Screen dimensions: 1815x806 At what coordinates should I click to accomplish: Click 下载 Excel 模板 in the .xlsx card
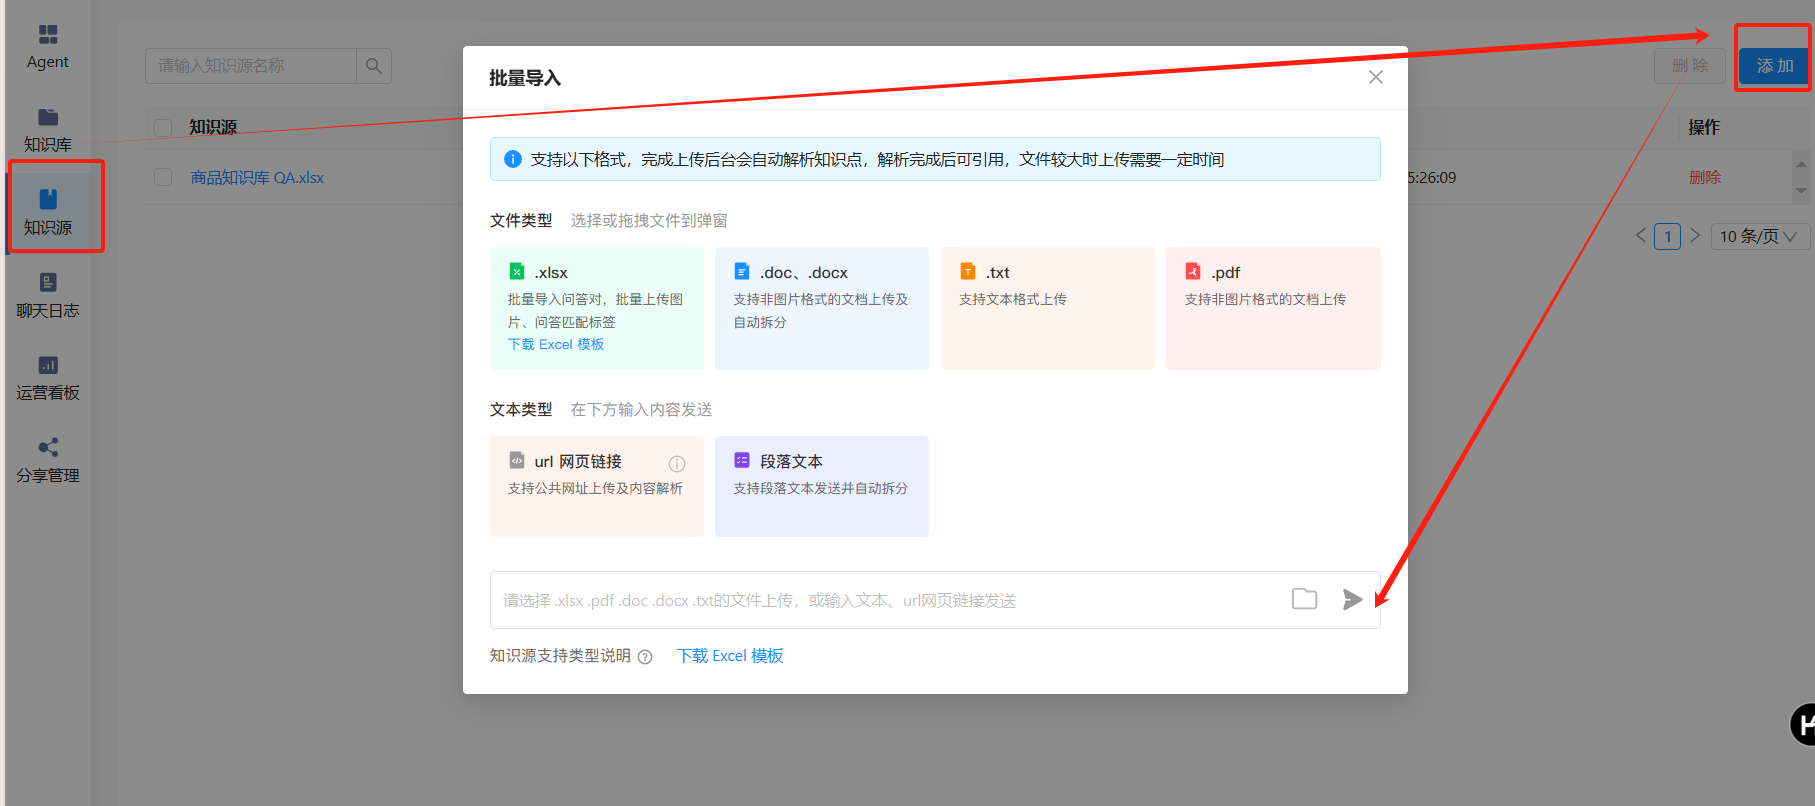tap(556, 344)
